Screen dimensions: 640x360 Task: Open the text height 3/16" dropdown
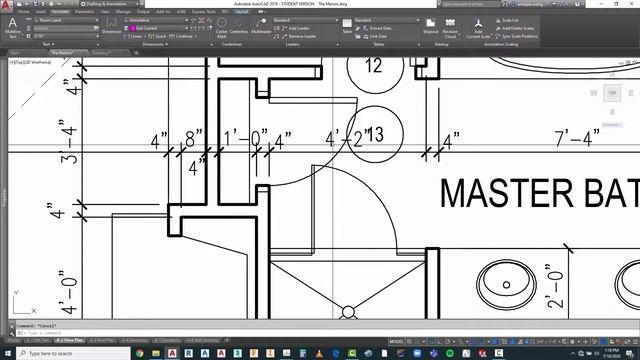(x=67, y=36)
